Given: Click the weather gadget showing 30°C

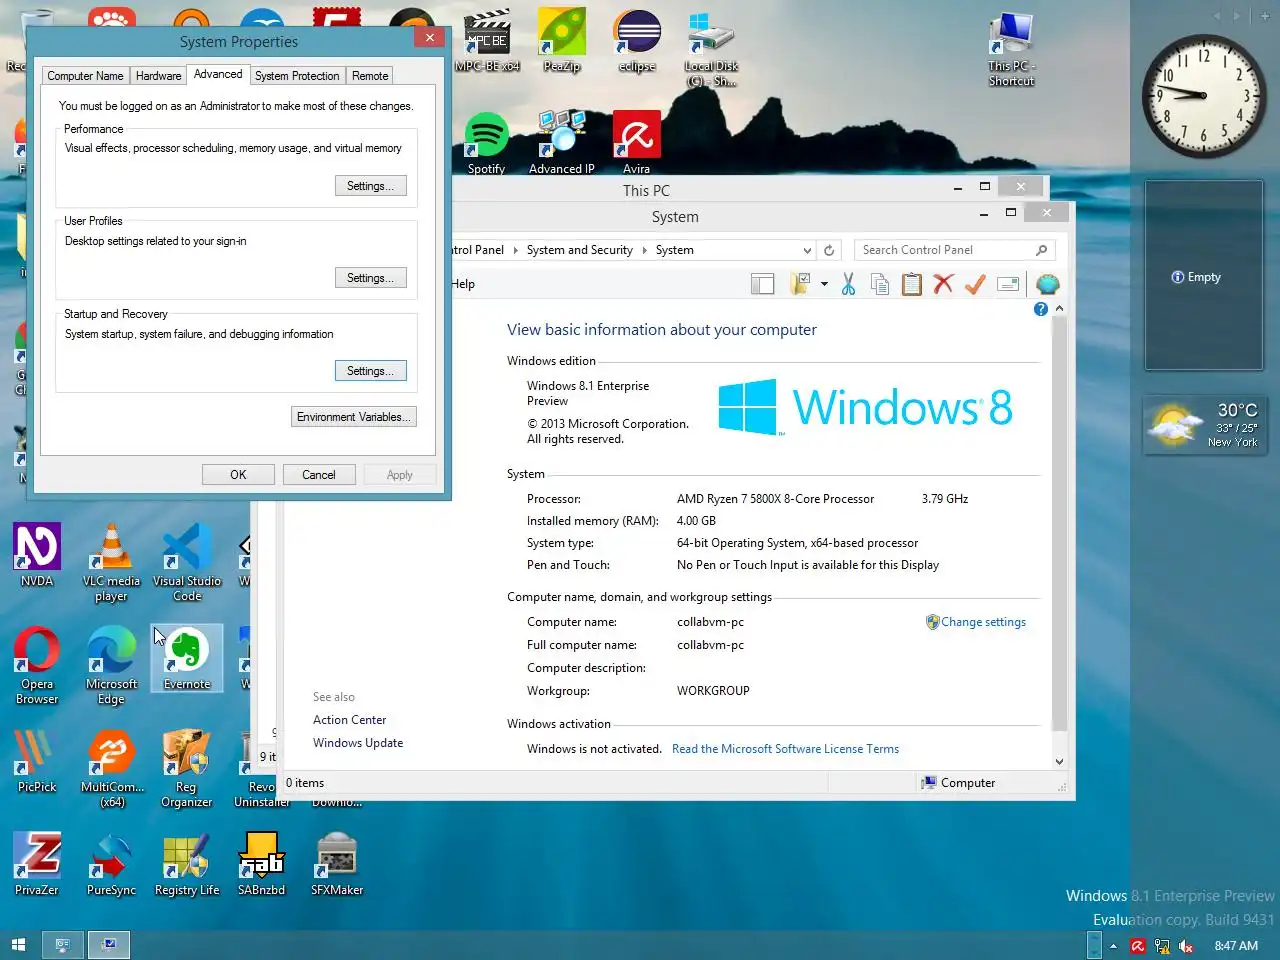Looking at the screenshot, I should (1203, 425).
